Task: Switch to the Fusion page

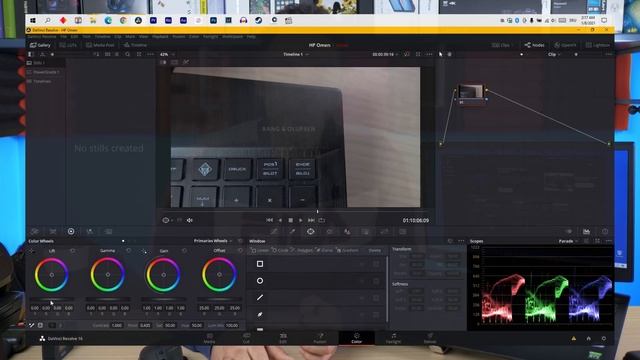Action: (320, 338)
